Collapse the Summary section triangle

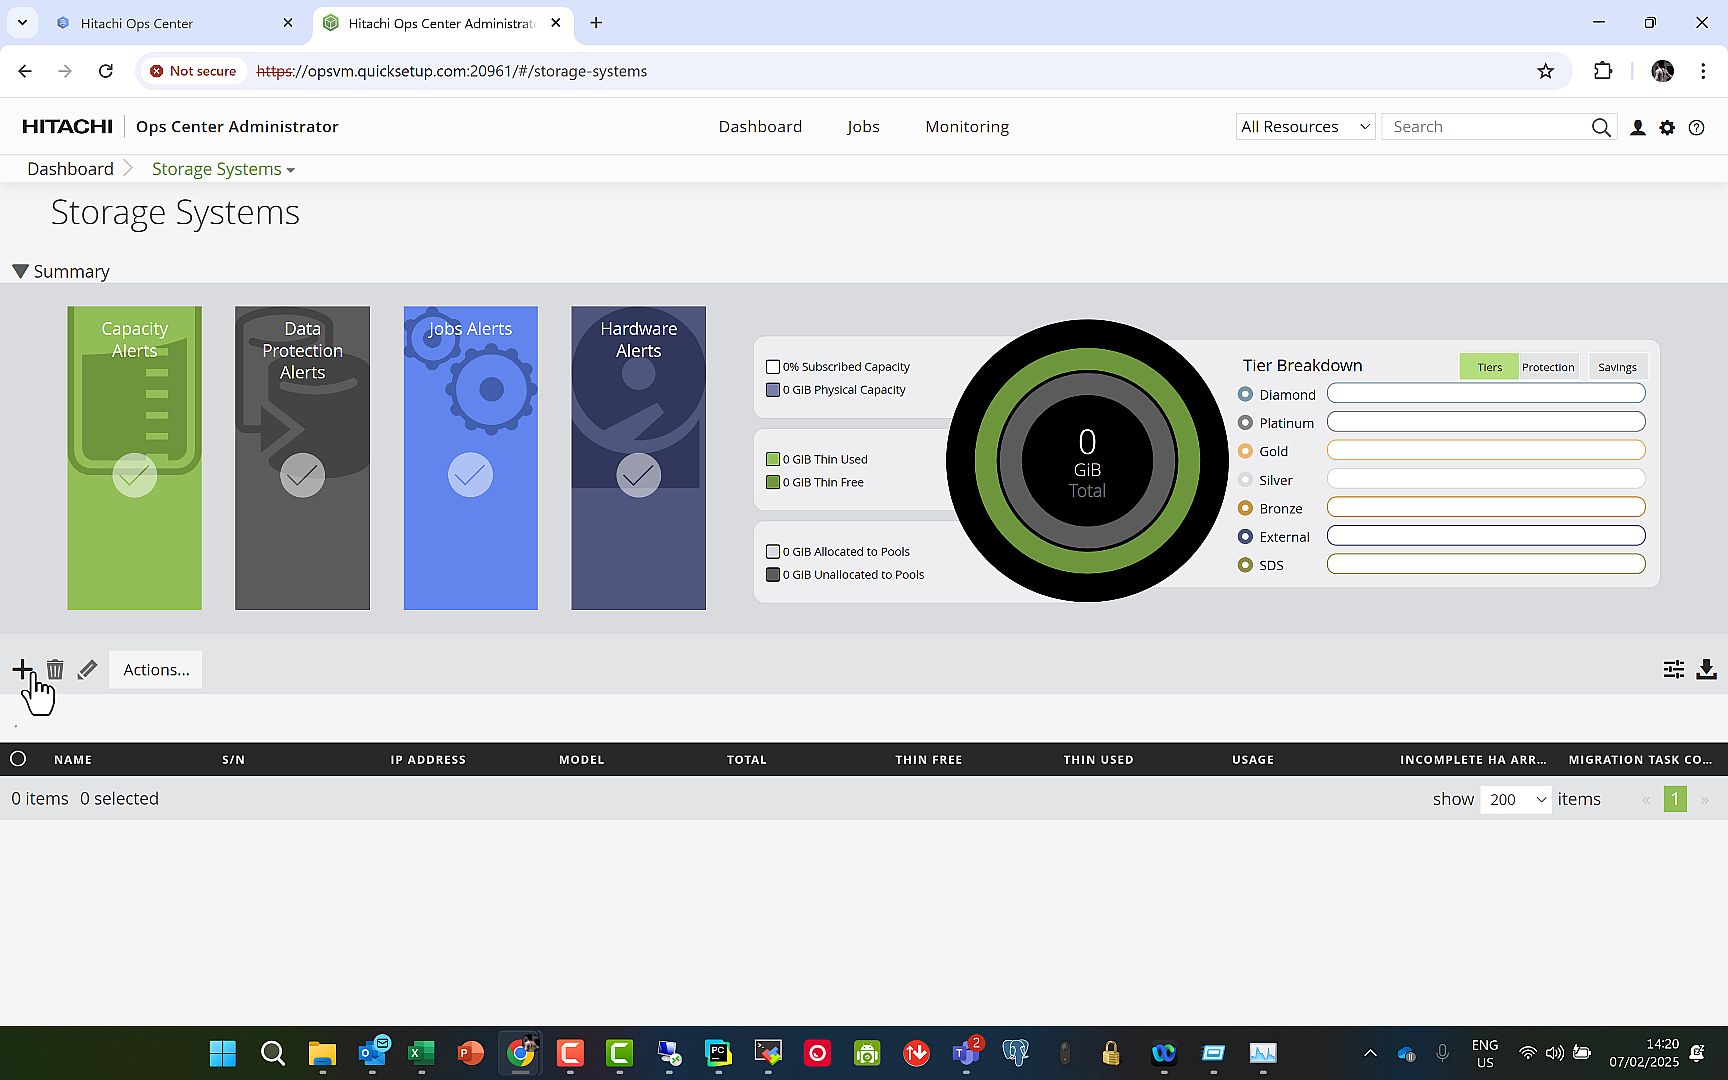(x=20, y=271)
